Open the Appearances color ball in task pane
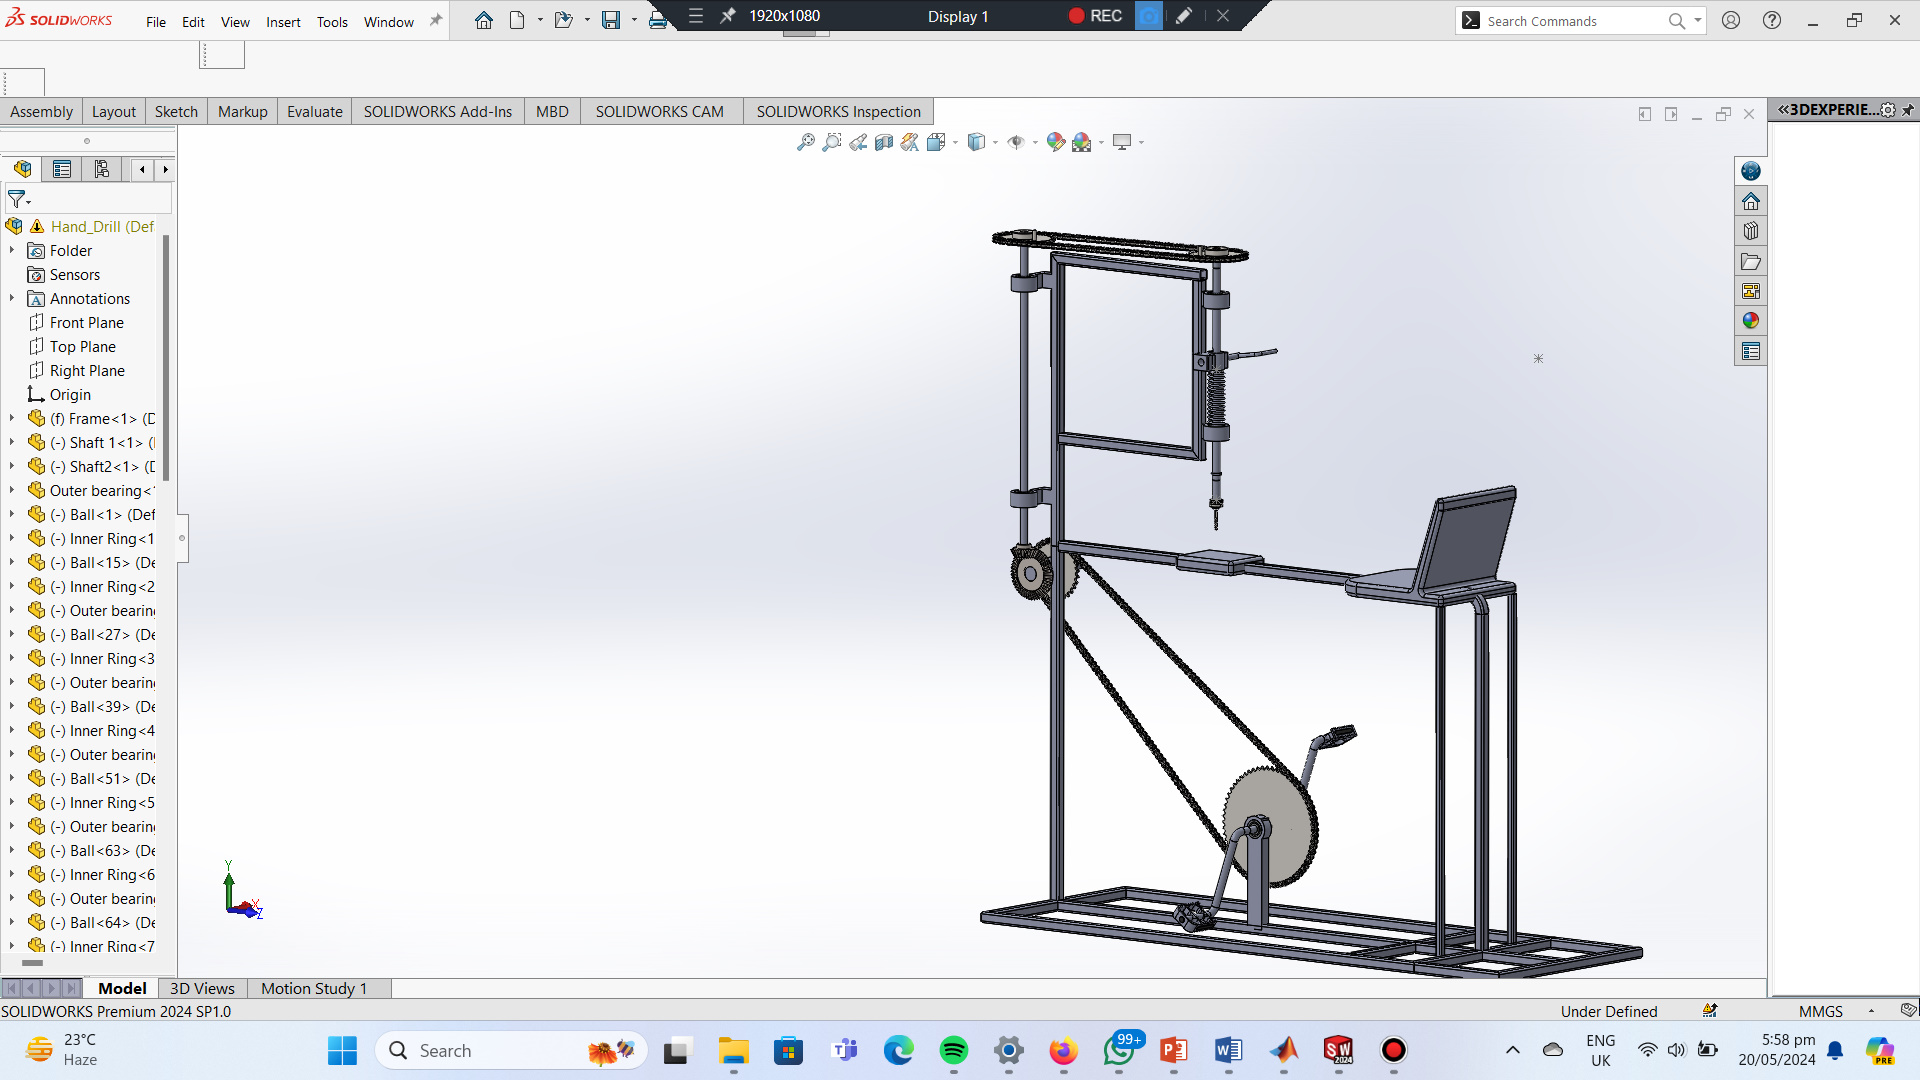Viewport: 1920px width, 1080px height. (x=1750, y=321)
